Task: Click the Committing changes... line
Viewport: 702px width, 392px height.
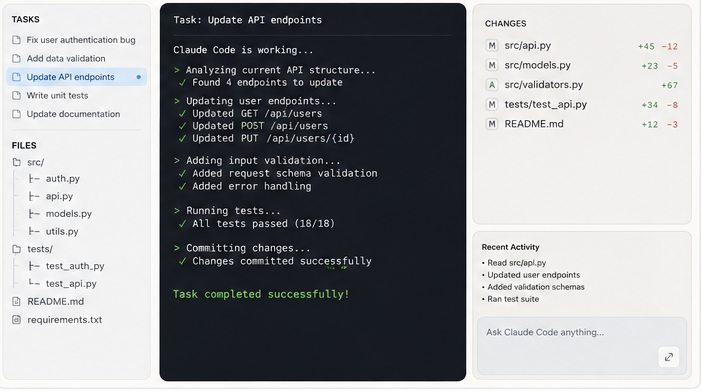Action: 242,248
